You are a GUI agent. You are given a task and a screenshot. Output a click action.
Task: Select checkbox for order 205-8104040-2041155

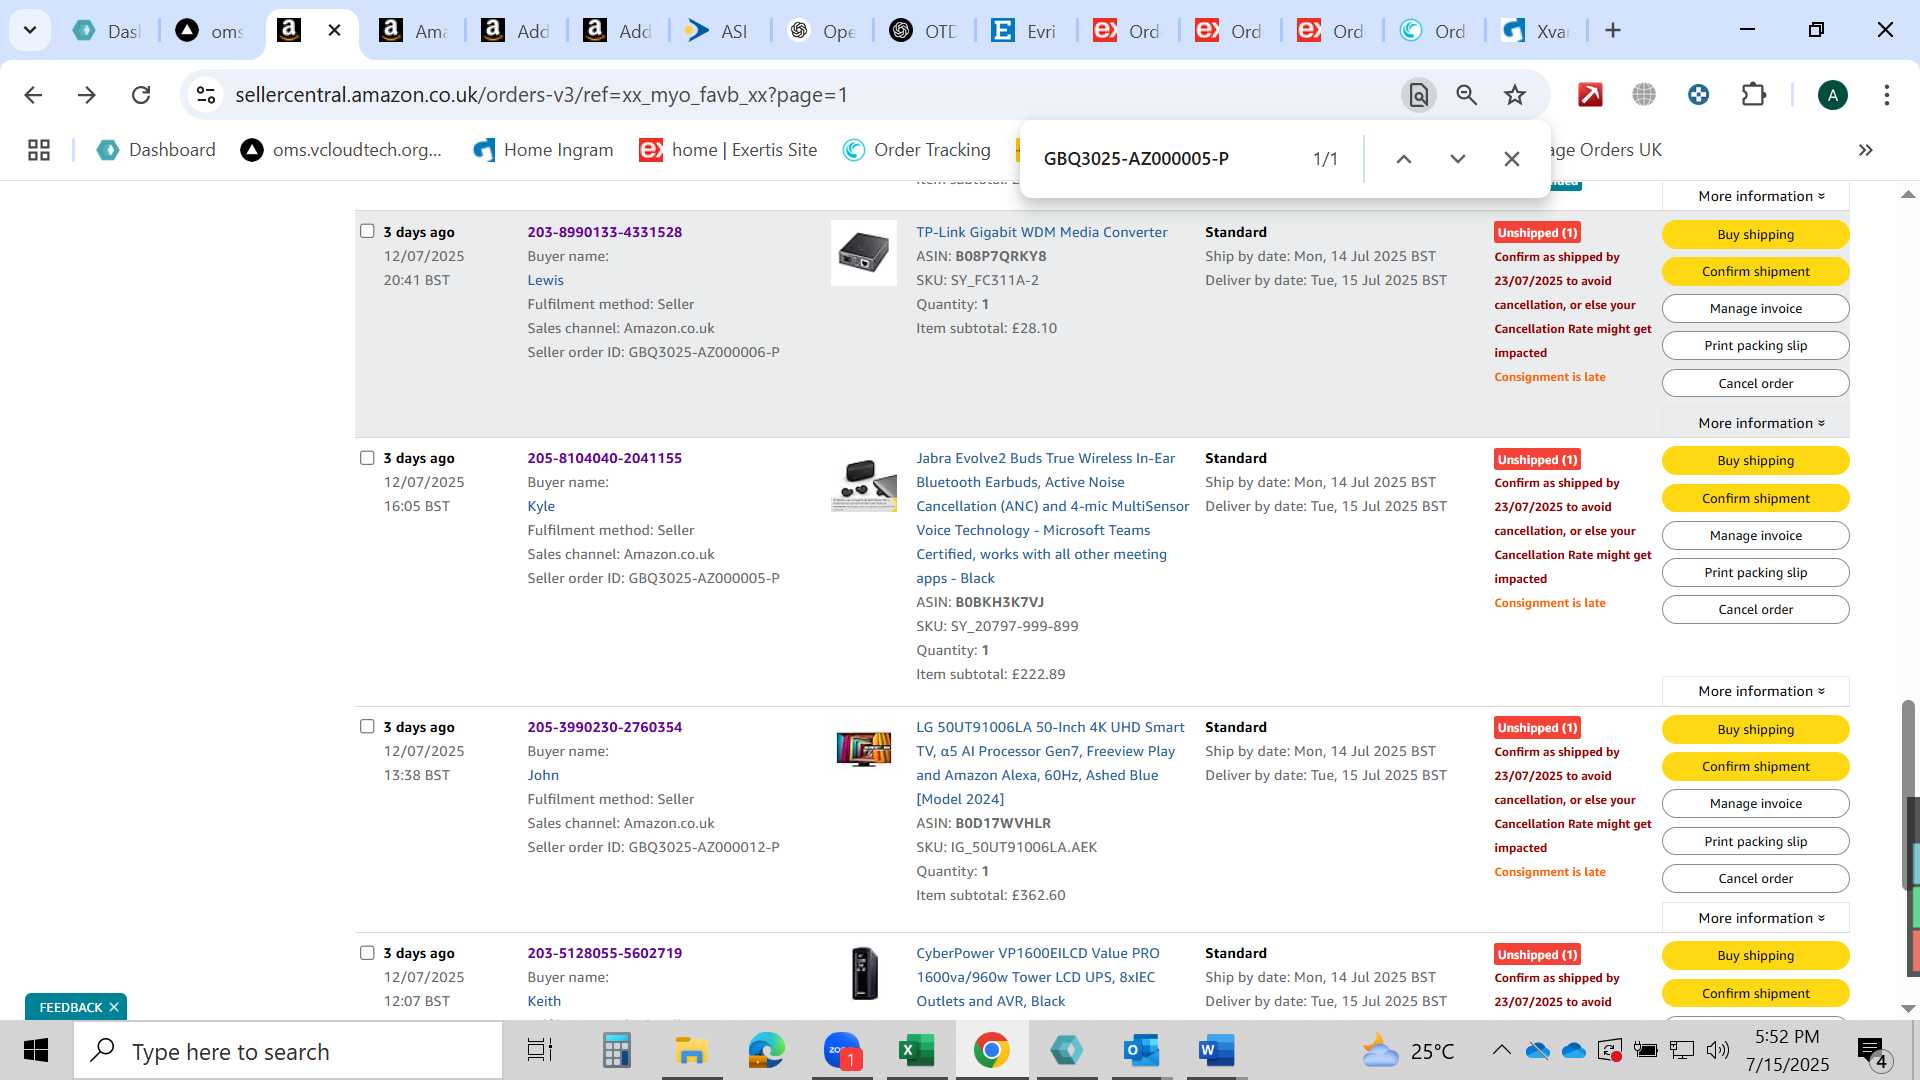coord(367,458)
